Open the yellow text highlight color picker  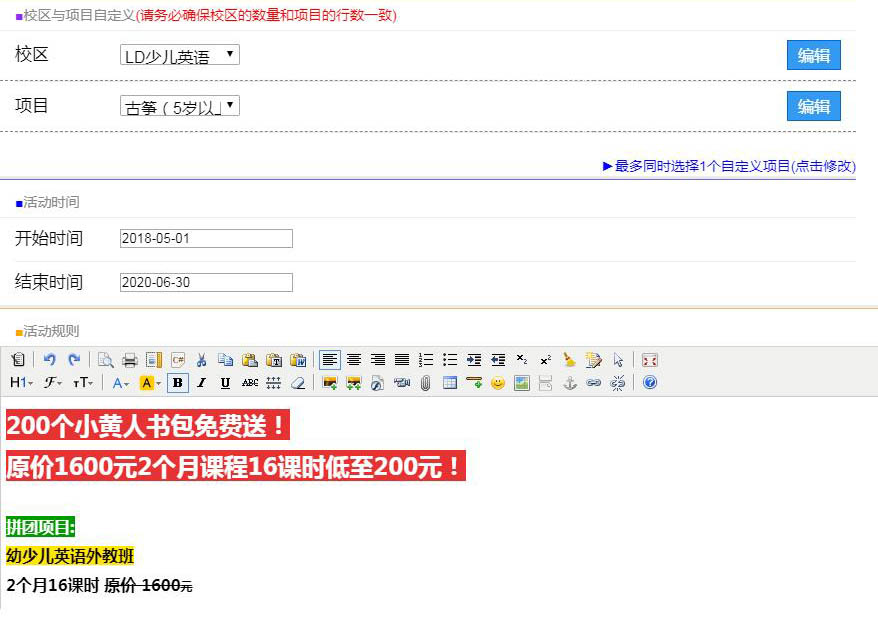[150, 383]
